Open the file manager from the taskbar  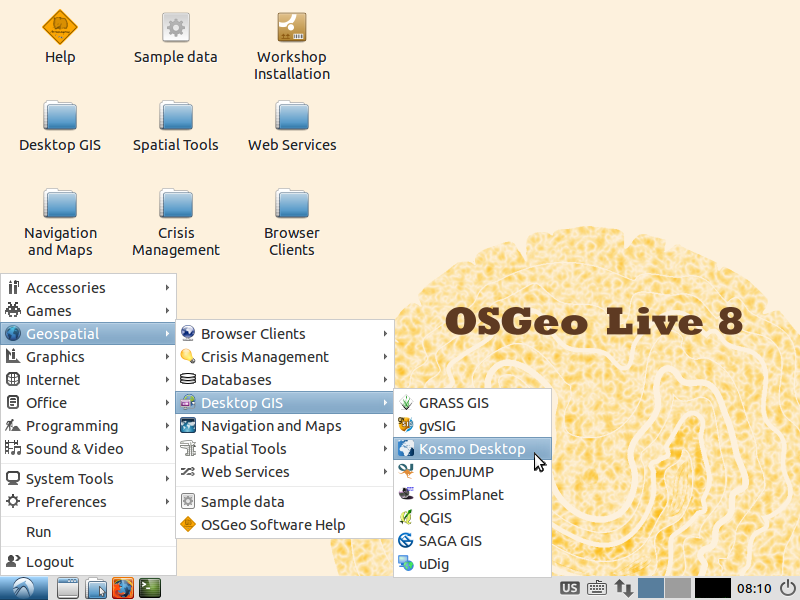click(95, 588)
